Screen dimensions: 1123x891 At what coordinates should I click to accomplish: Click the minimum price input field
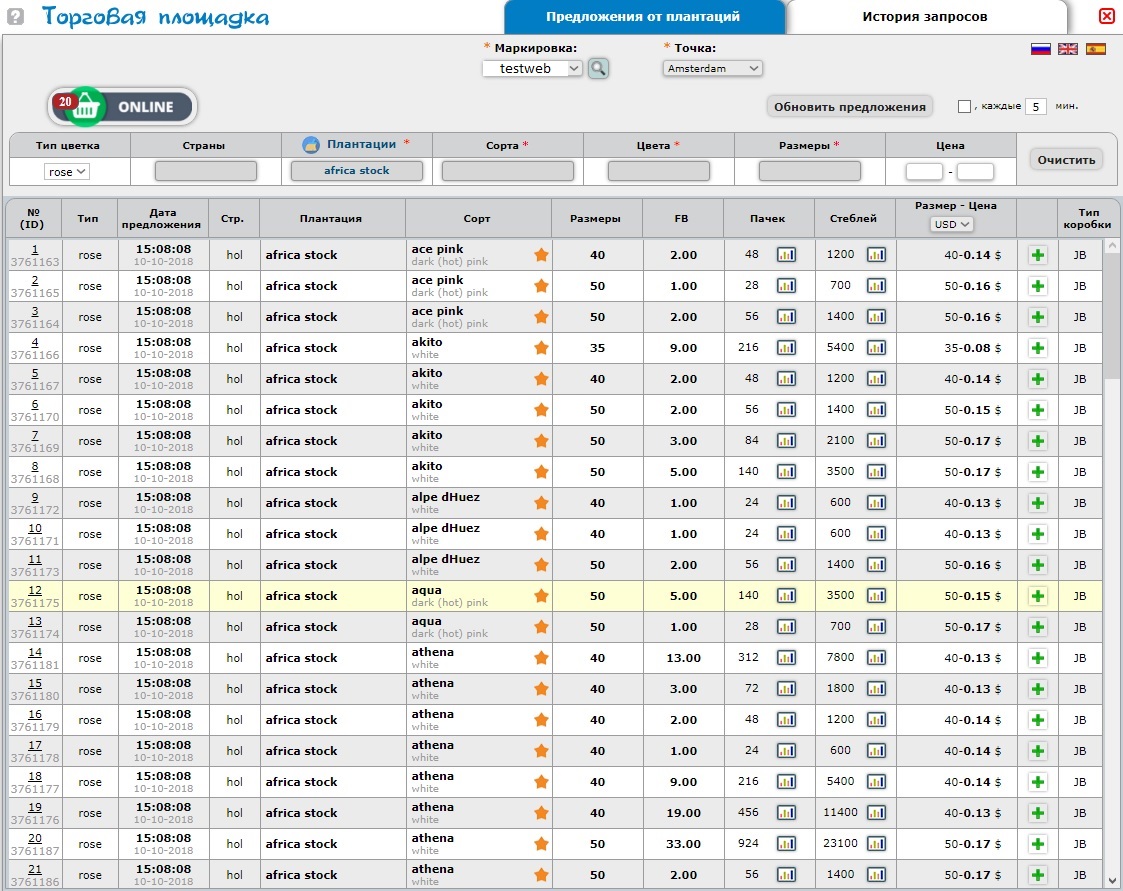(x=924, y=172)
